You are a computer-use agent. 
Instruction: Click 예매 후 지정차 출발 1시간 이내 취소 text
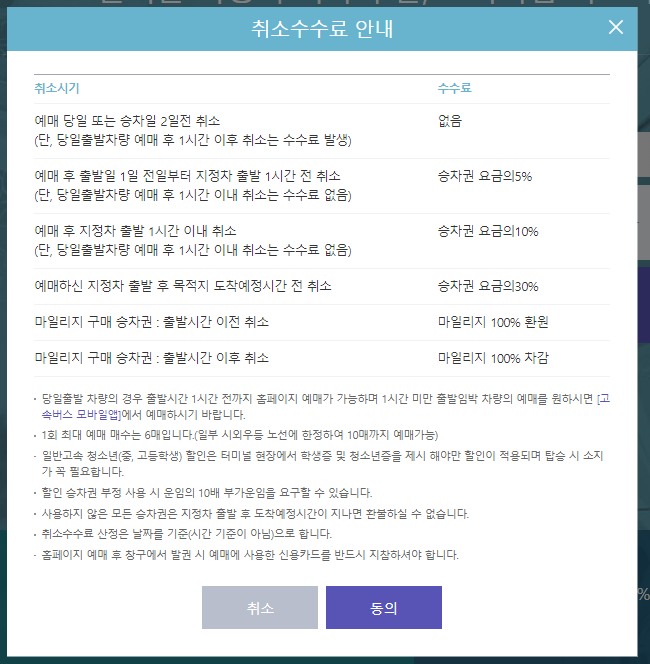point(135,231)
